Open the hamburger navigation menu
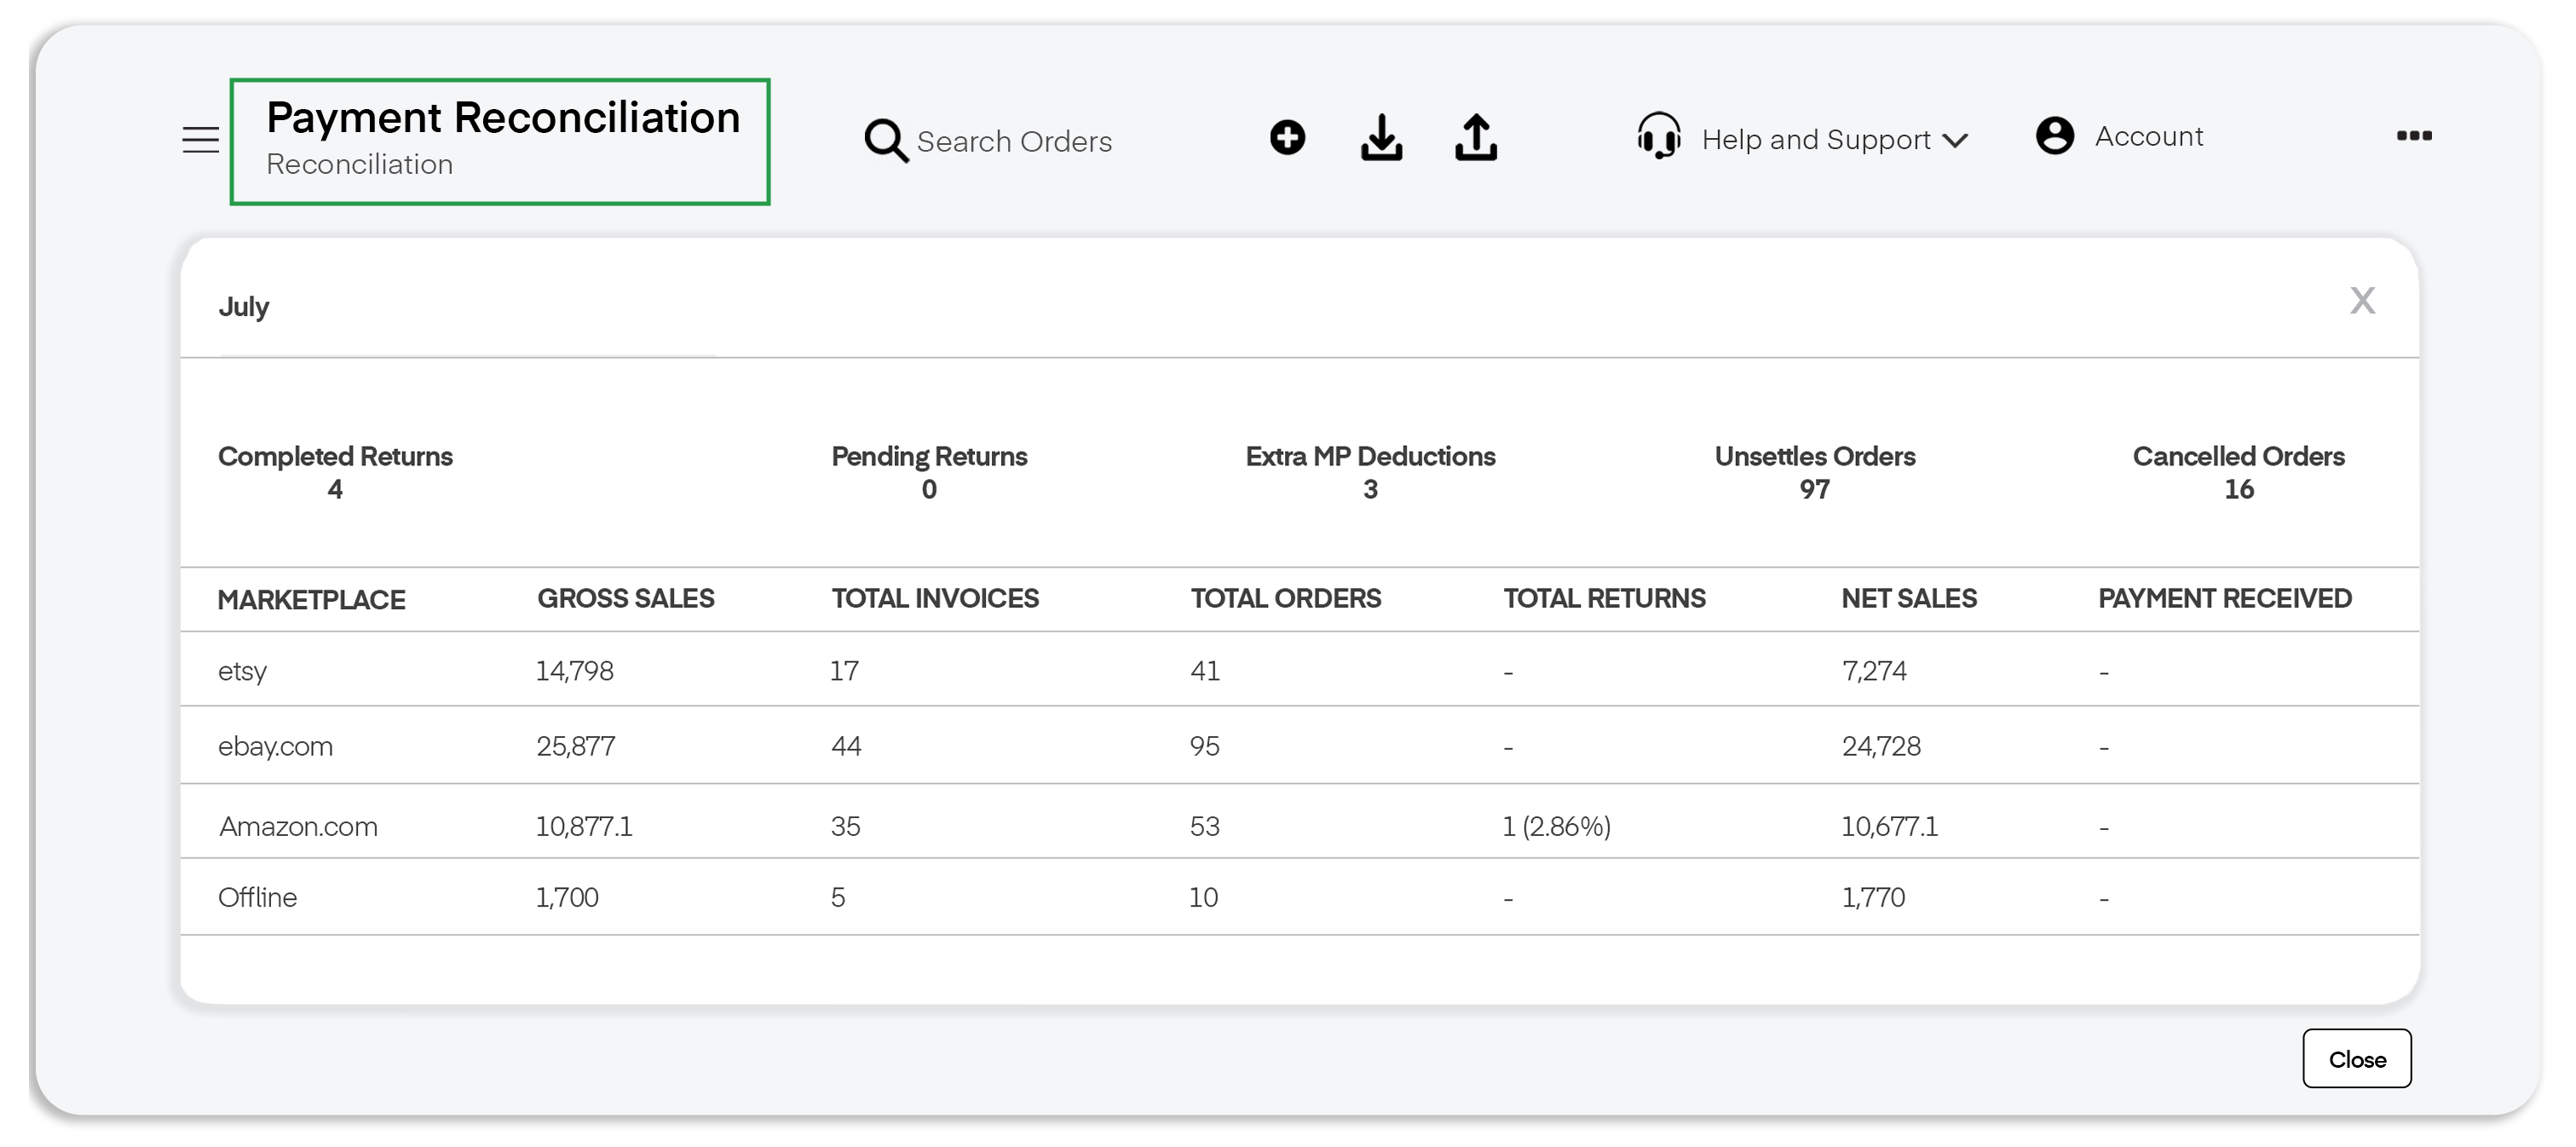The image size is (2576, 1147). (199, 140)
